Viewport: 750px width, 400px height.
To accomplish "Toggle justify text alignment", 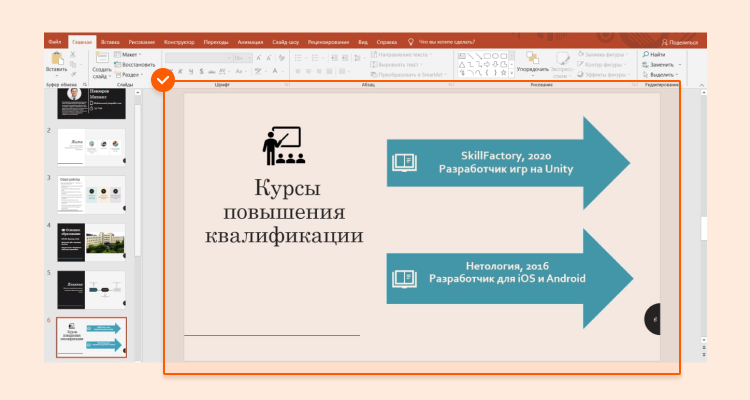I will [330, 71].
